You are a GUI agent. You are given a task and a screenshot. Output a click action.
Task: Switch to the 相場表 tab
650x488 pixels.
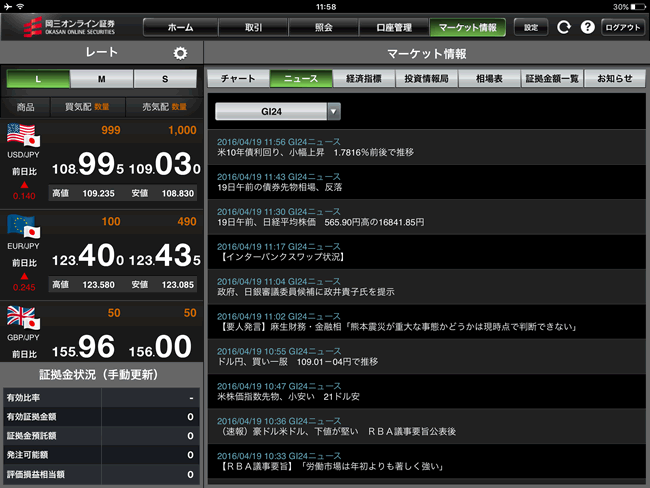click(x=489, y=78)
